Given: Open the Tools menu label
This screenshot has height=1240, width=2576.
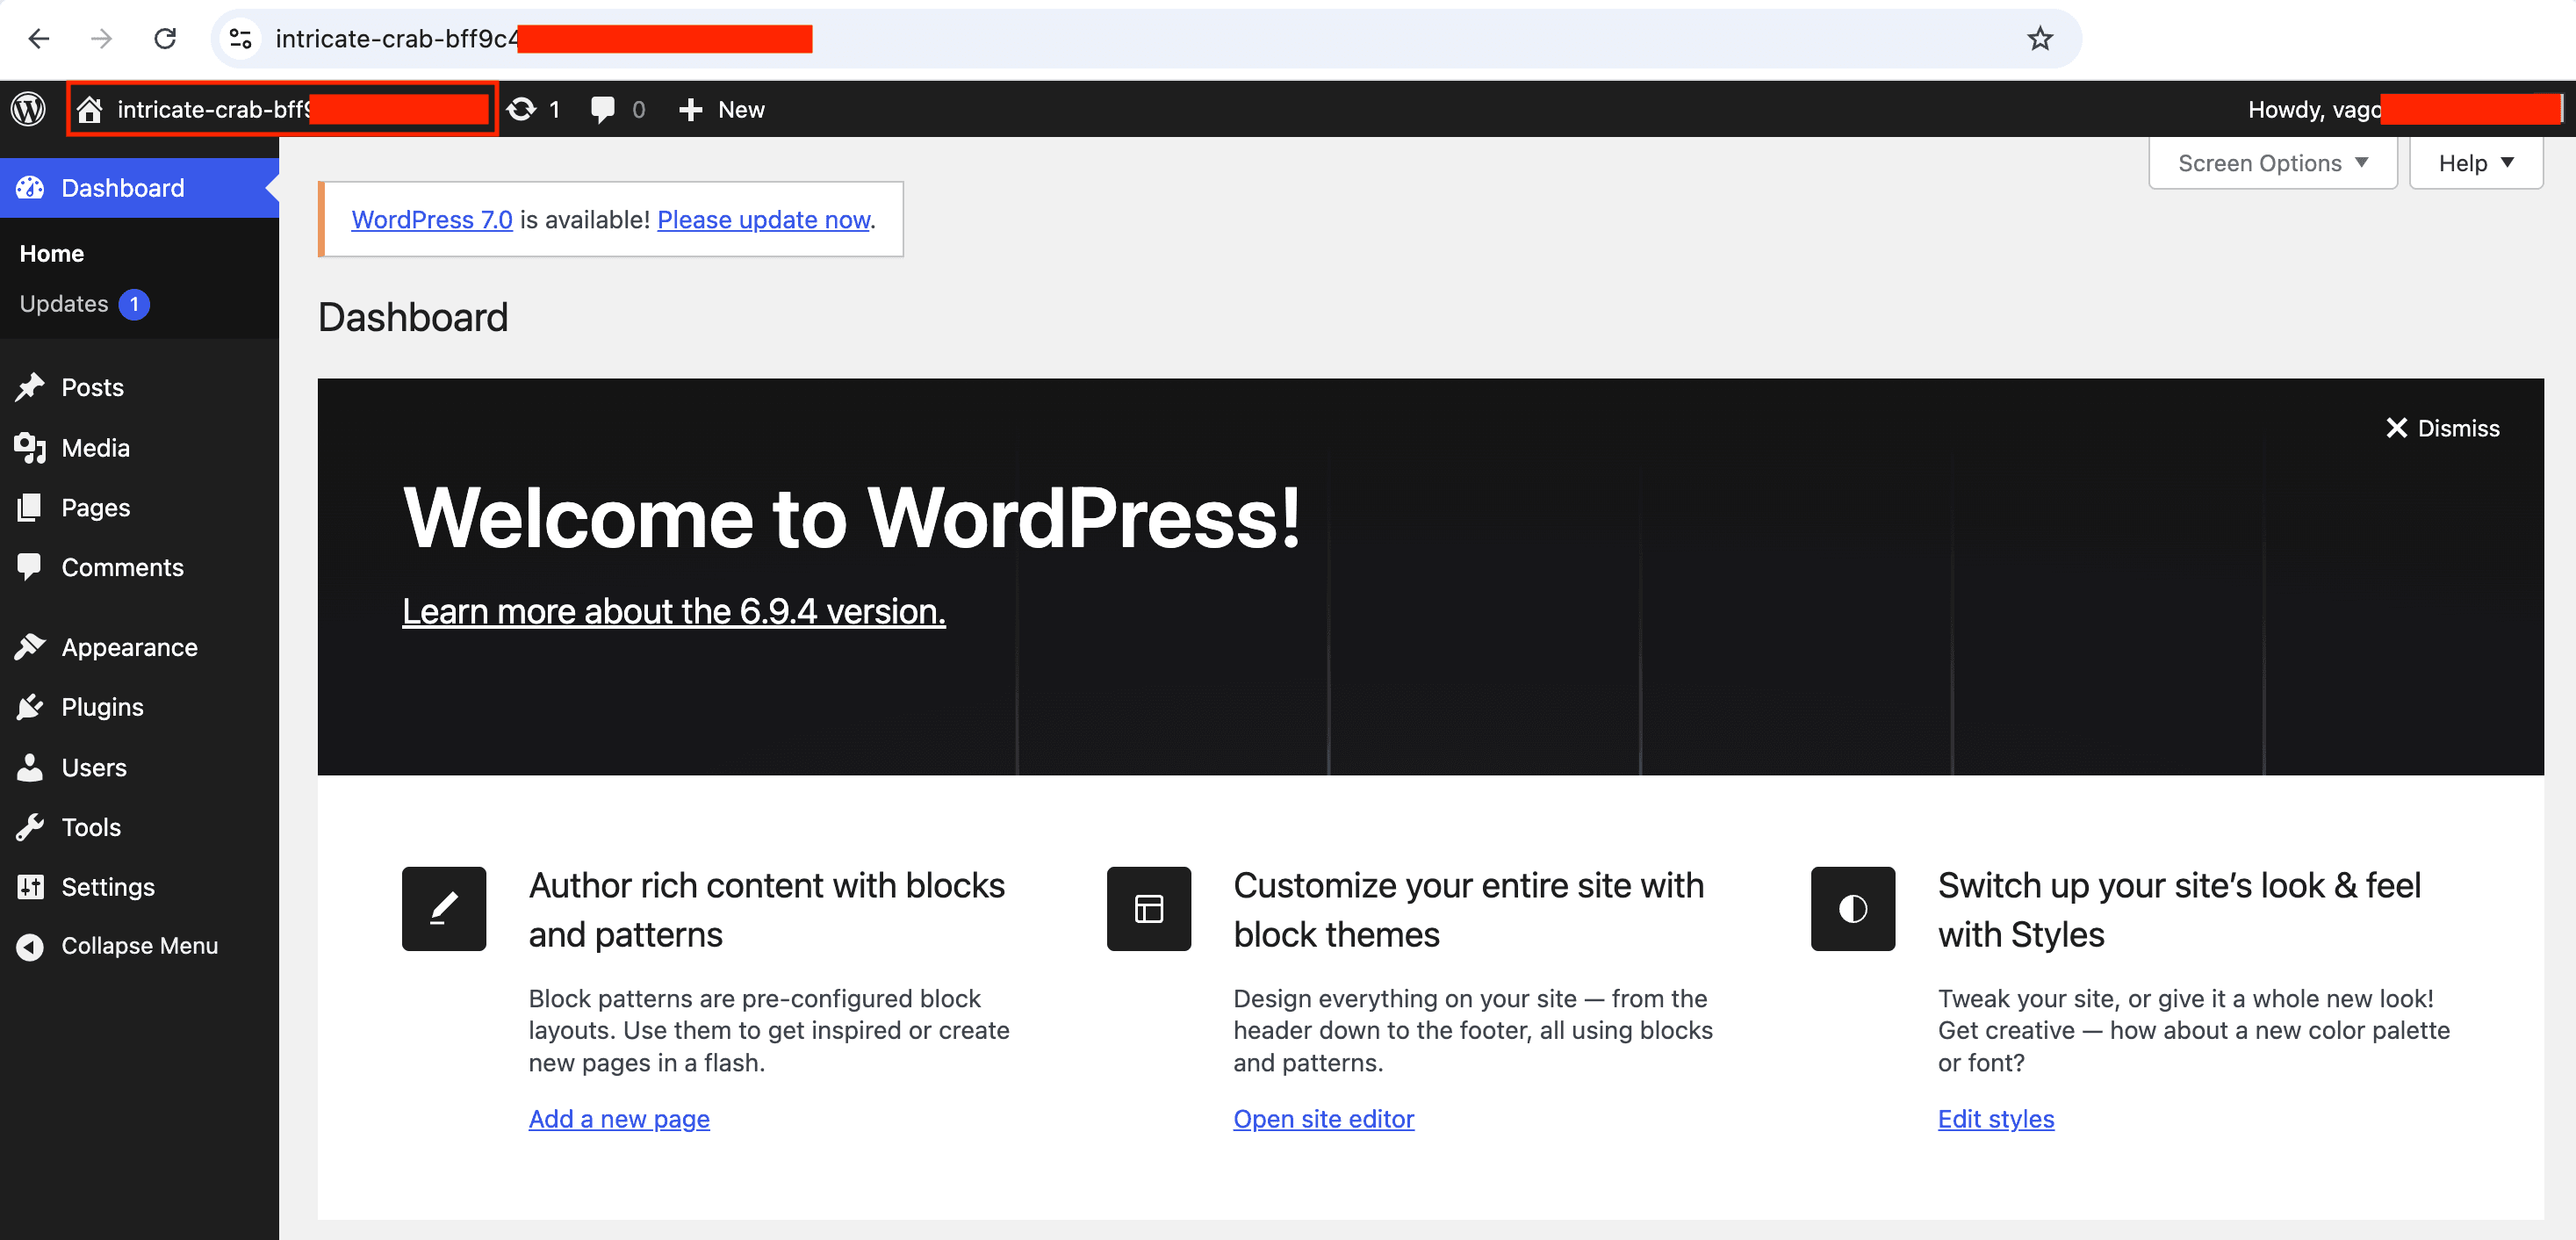Looking at the screenshot, I should pyautogui.click(x=91, y=827).
